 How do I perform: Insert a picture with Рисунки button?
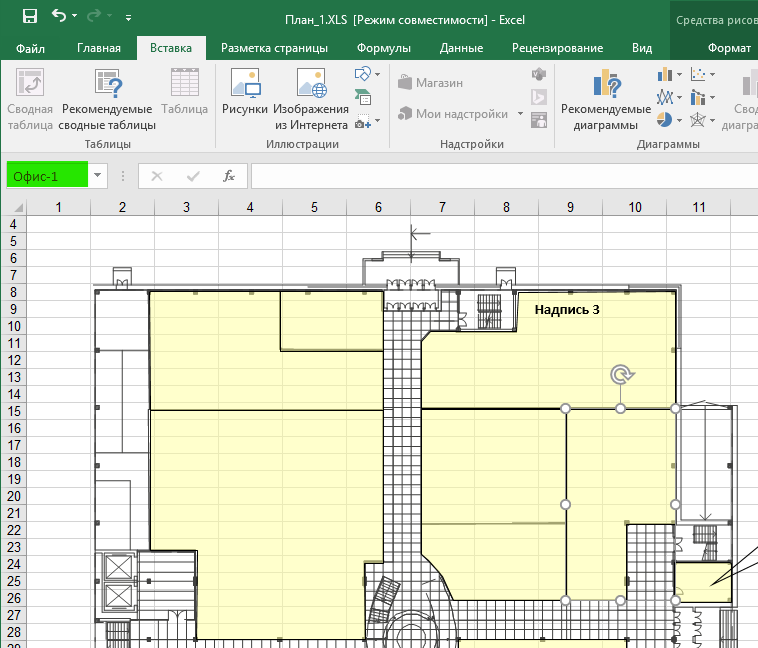(x=245, y=101)
